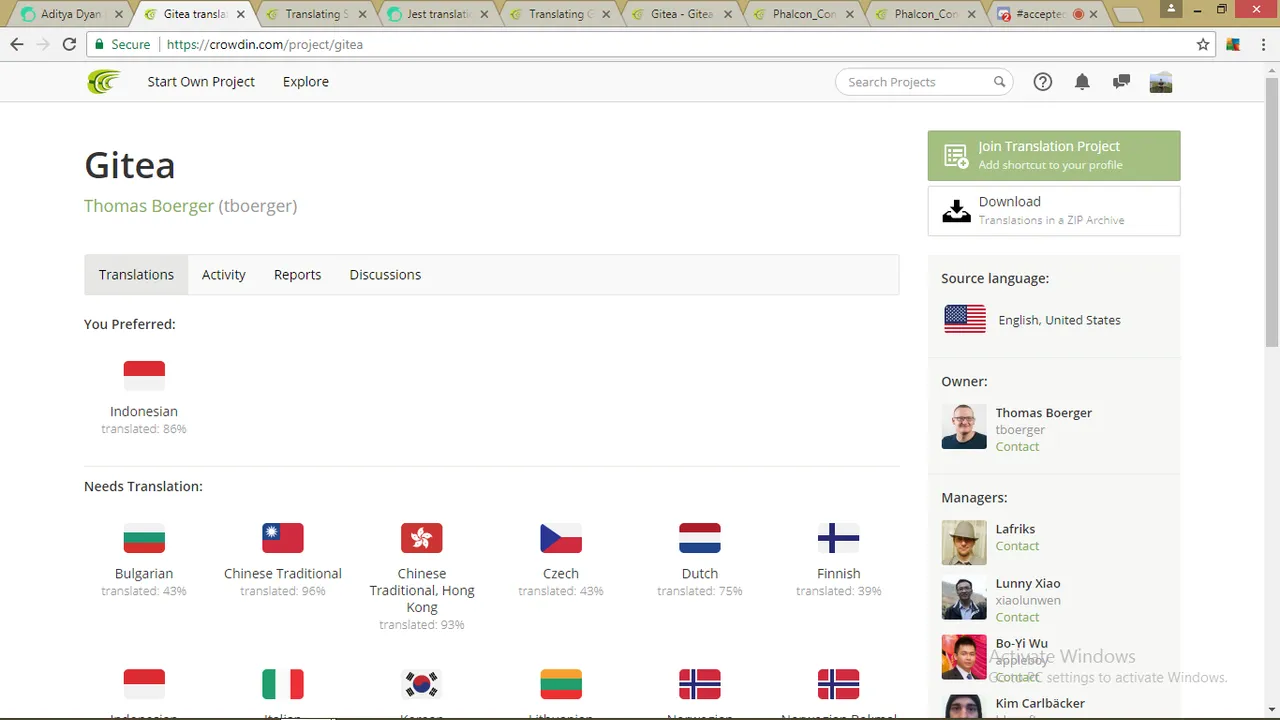Open the user profile avatar in header
Screen dimensions: 1280x720
click(1161, 82)
